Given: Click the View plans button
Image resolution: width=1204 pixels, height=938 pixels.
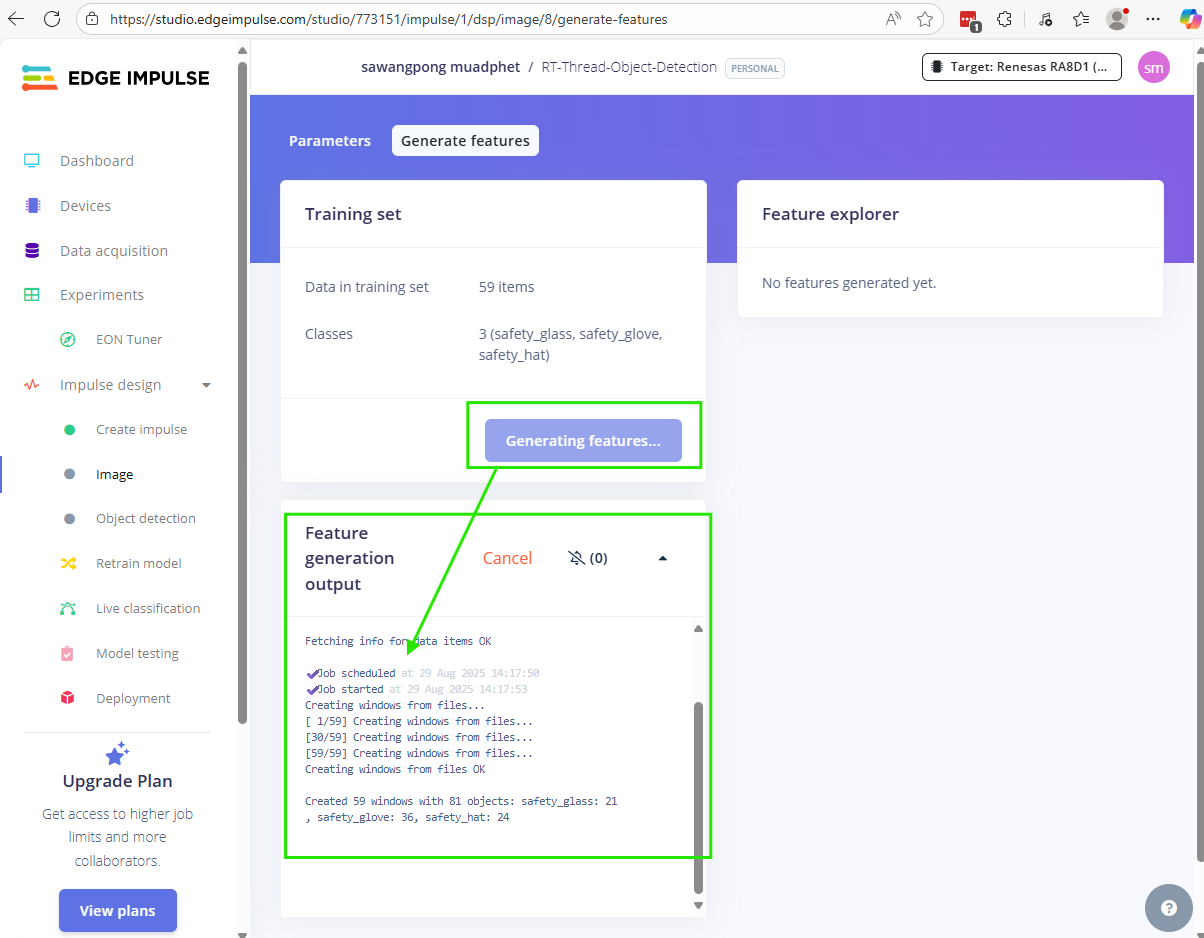Looking at the screenshot, I should pyautogui.click(x=117, y=911).
